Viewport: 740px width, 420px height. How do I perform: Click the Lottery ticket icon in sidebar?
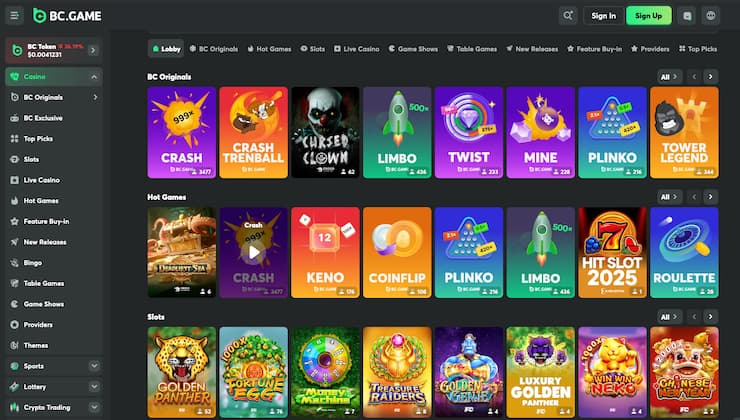15,387
